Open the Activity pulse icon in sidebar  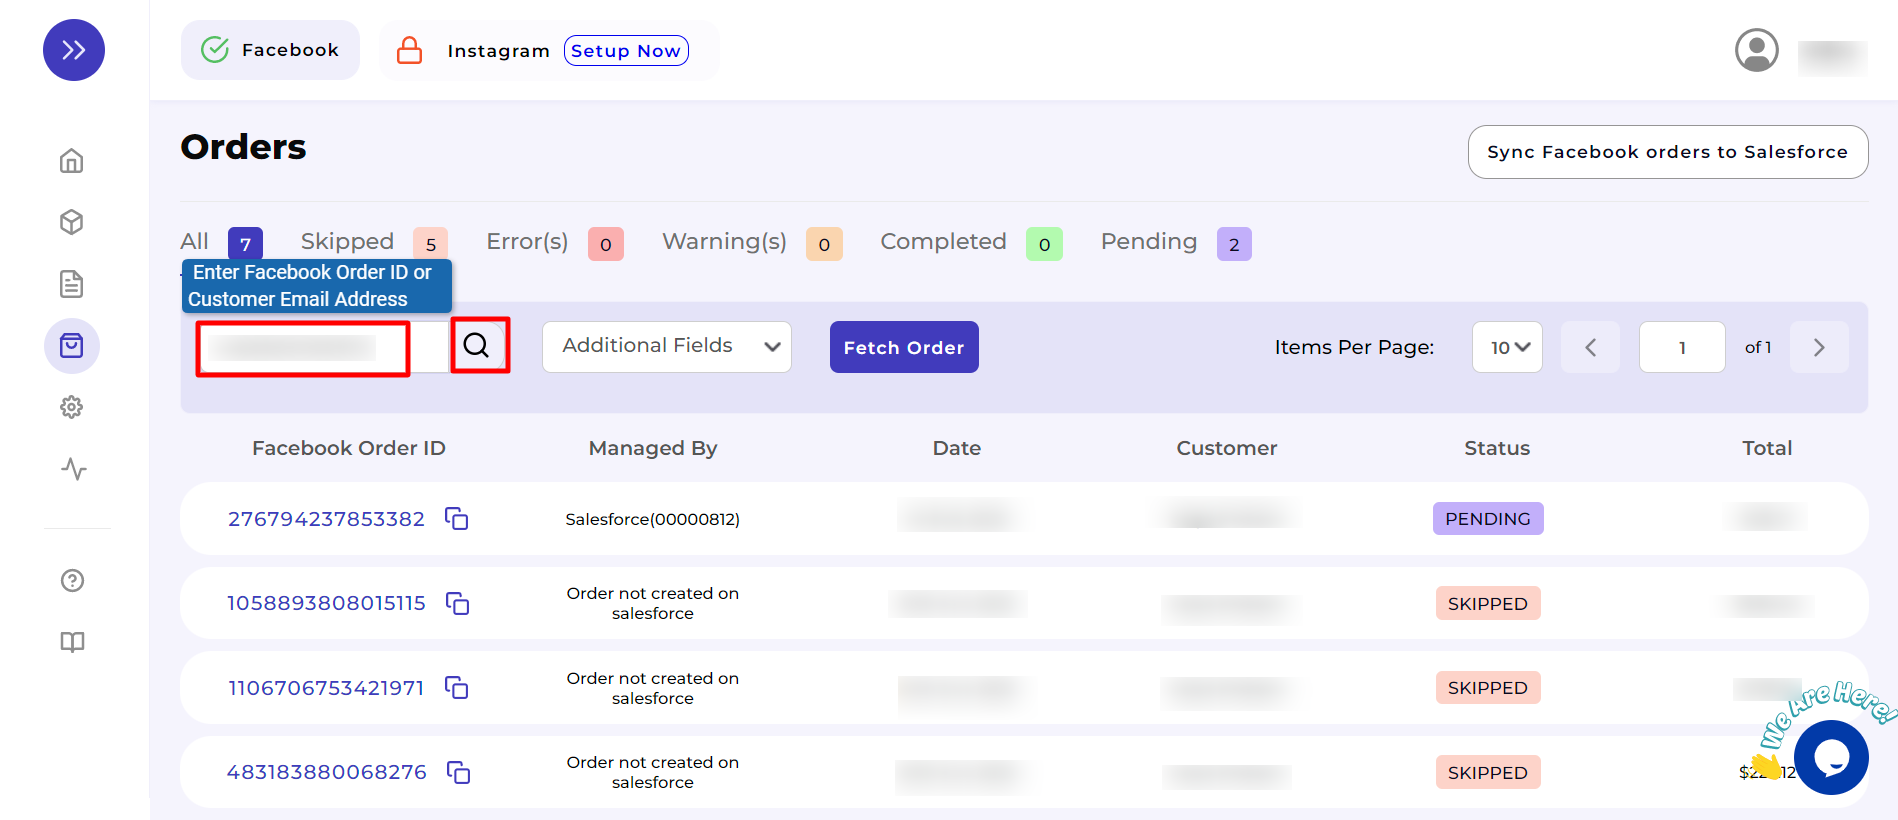tap(73, 469)
